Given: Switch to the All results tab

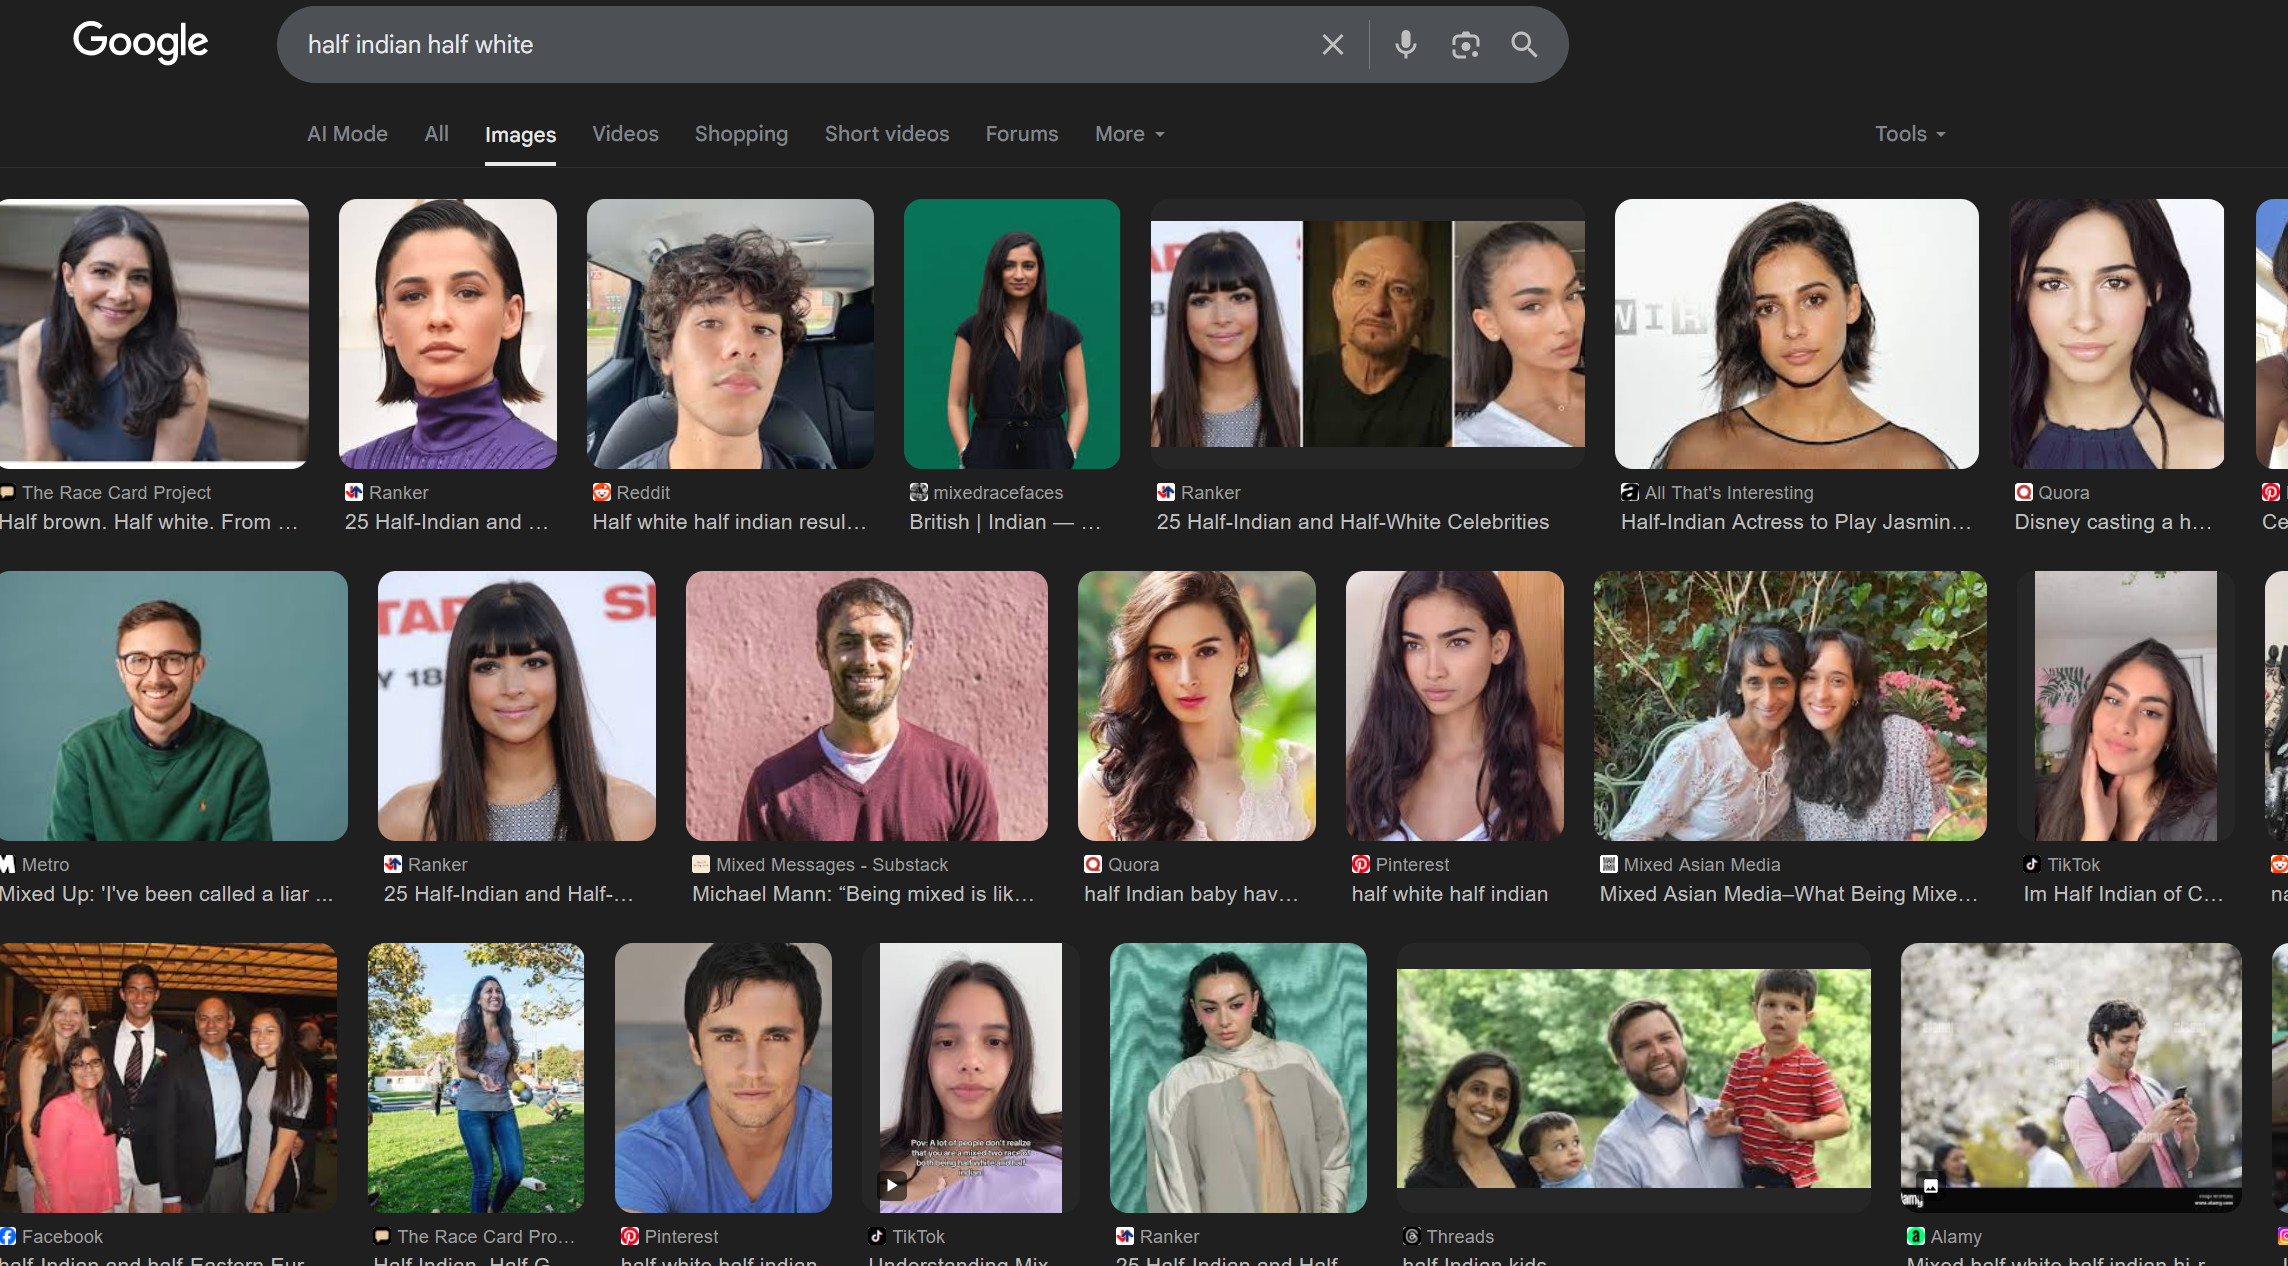Looking at the screenshot, I should pos(436,134).
